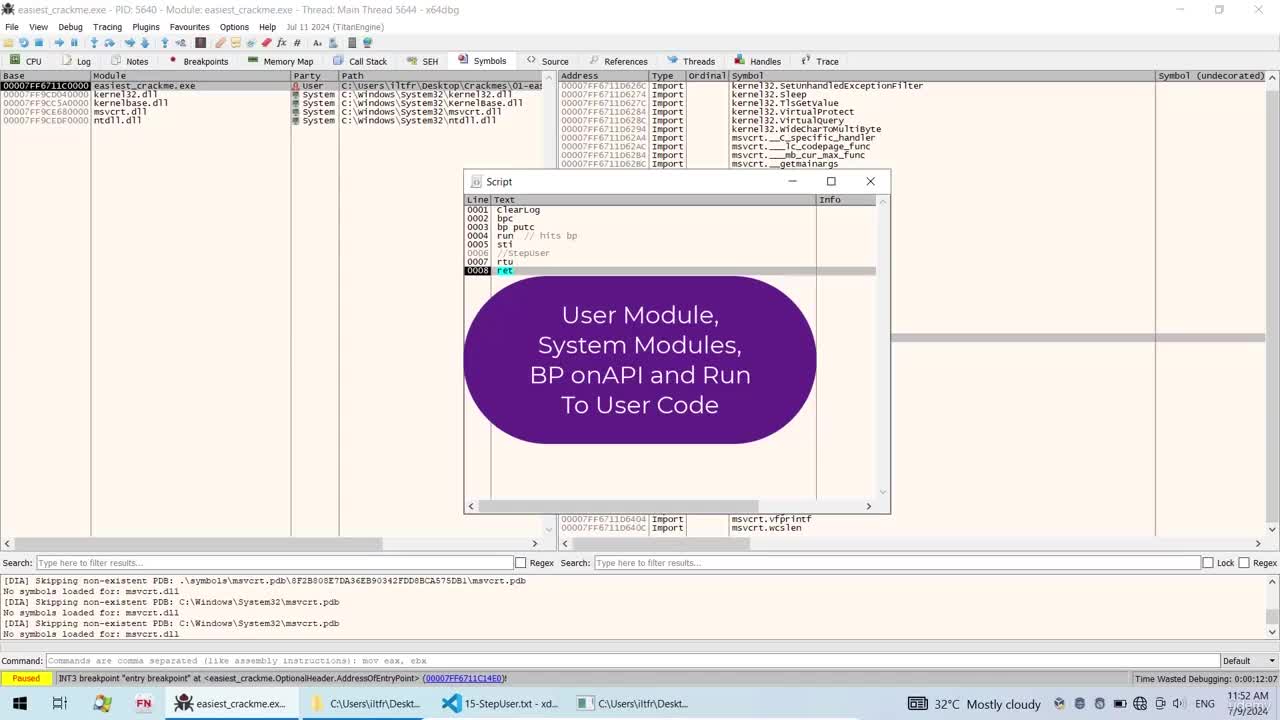Click the hash labels toolbar icon
Viewport: 1280px width, 720px height.
297,43
